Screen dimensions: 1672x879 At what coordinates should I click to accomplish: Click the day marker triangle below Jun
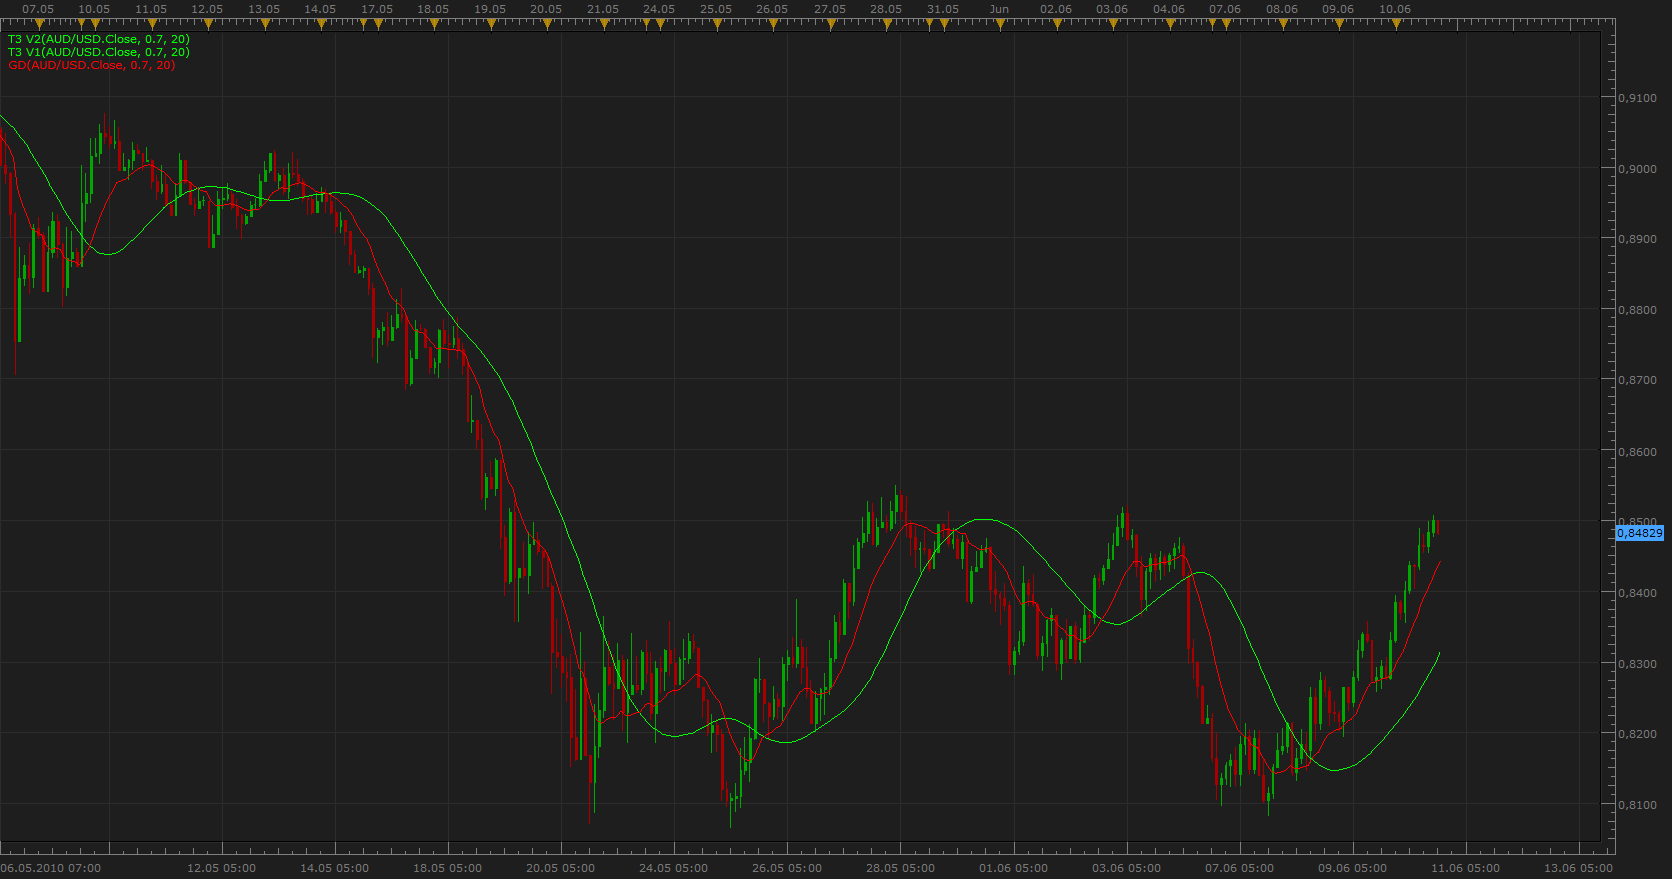tap(999, 25)
